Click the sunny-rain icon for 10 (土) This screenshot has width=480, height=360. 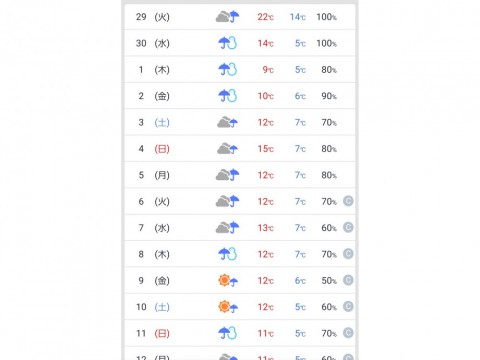(x=228, y=307)
